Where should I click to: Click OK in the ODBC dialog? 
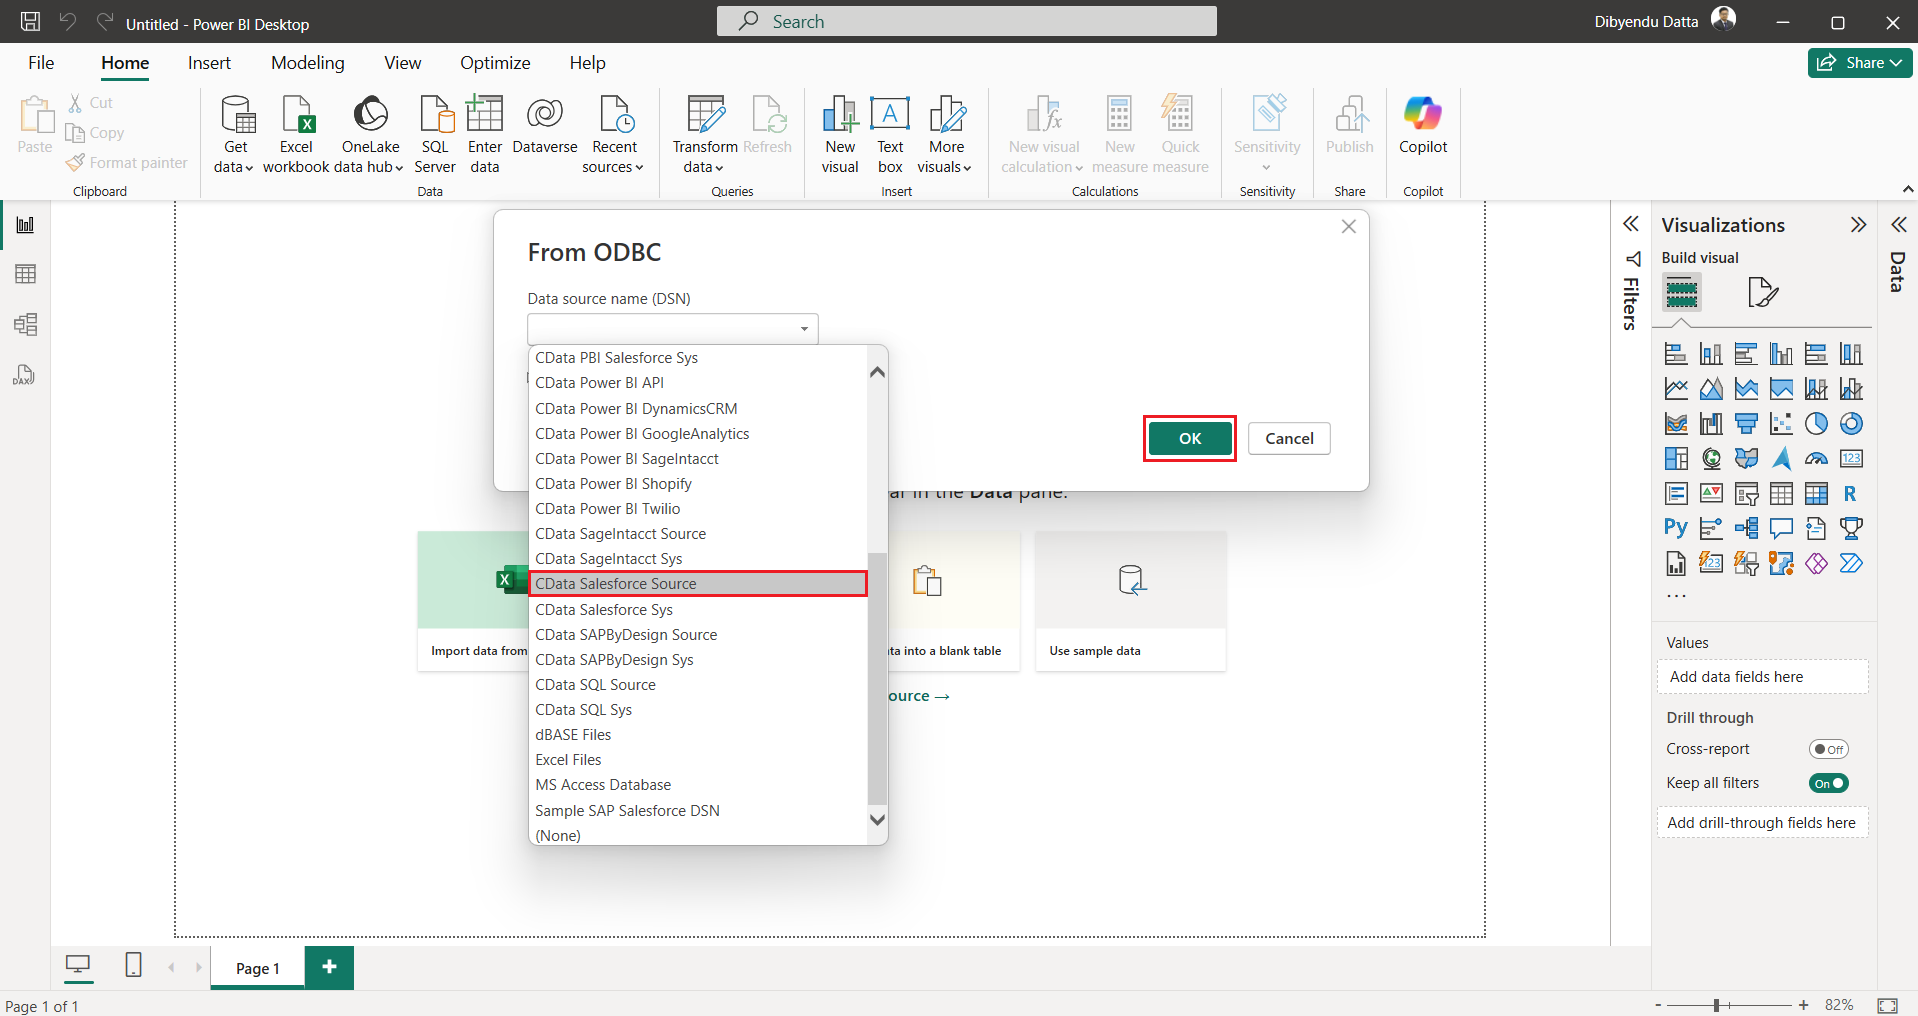click(1190, 438)
